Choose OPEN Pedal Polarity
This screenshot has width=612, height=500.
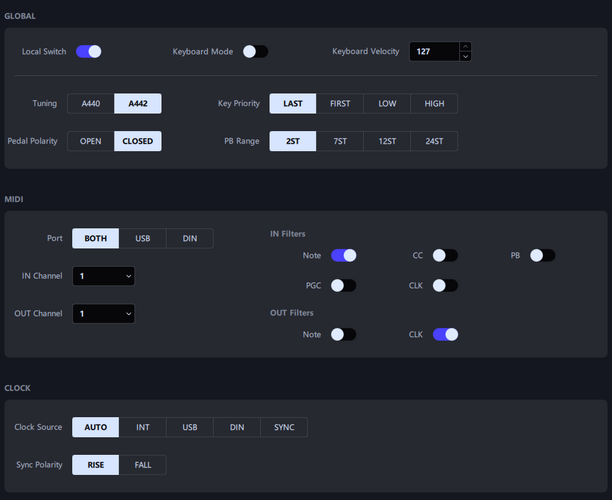point(91,141)
